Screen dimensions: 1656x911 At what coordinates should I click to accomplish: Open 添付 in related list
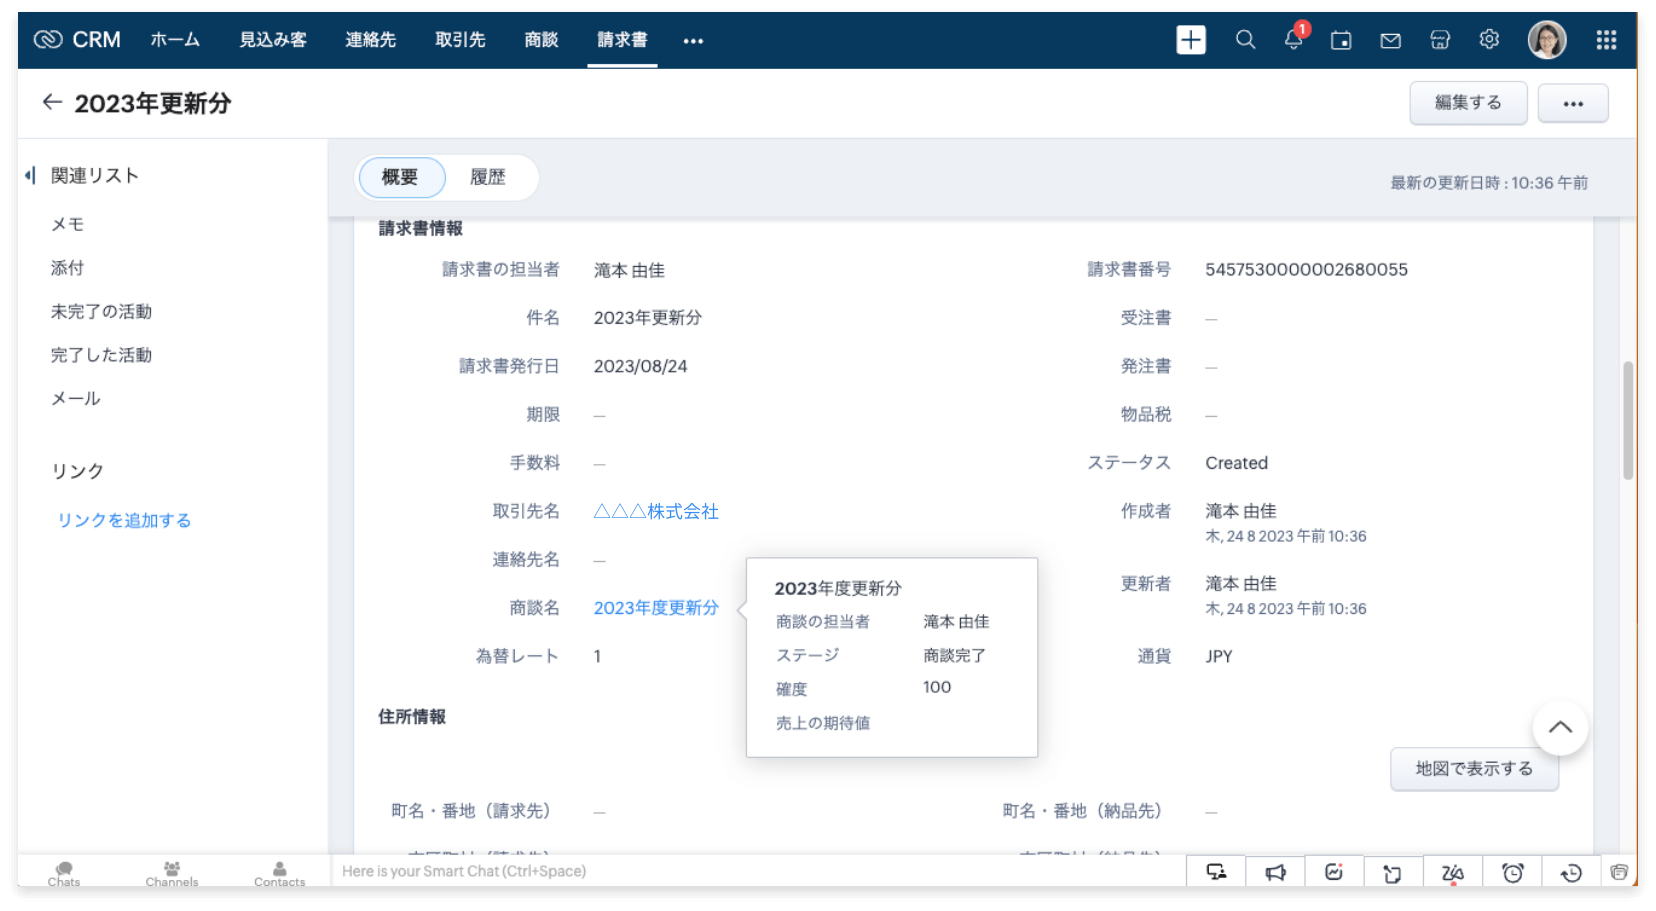[68, 268]
